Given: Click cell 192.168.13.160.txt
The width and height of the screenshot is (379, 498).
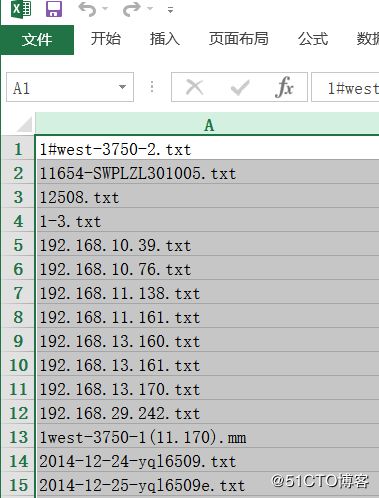Looking at the screenshot, I should (x=207, y=341).
